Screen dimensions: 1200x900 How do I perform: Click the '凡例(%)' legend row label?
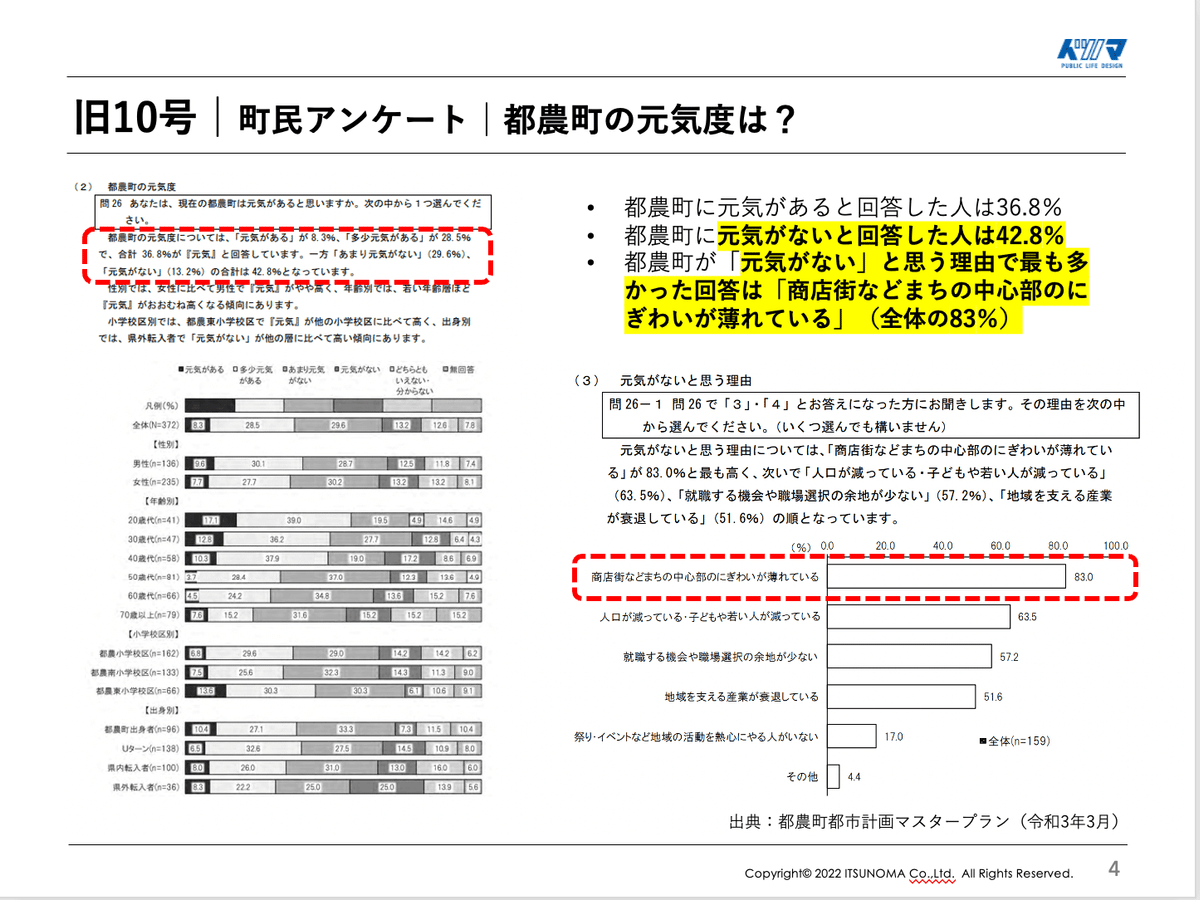pos(162,406)
